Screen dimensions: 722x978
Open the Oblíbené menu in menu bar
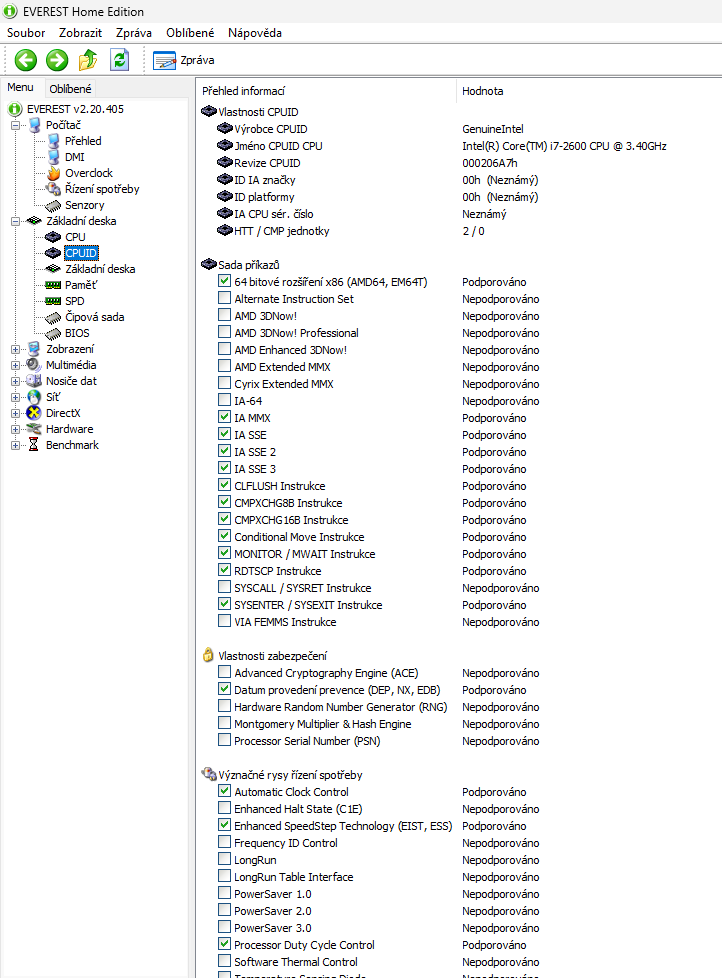[190, 33]
